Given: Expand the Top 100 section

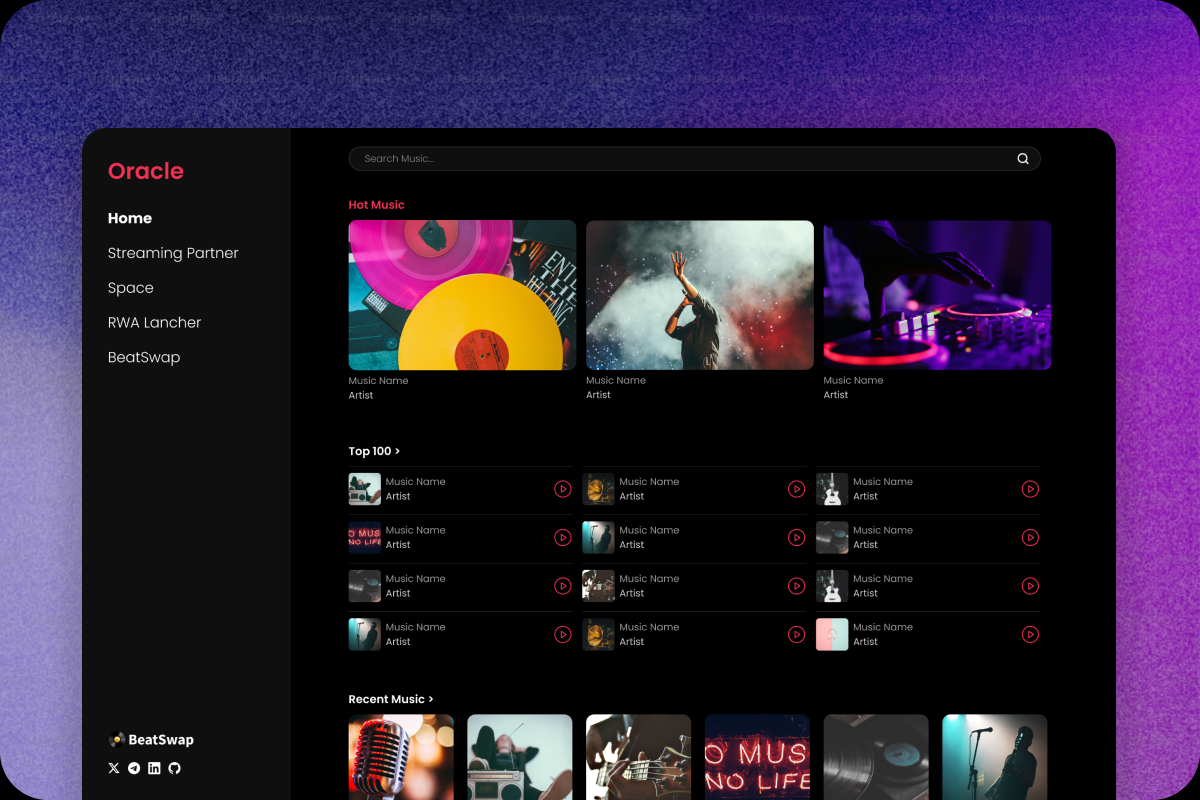Looking at the screenshot, I should 374,452.
